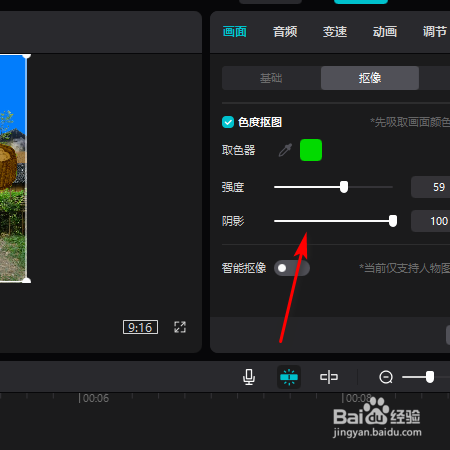Select the 抠像 sub-tab
Viewport: 450px width, 450px height.
(x=370, y=78)
